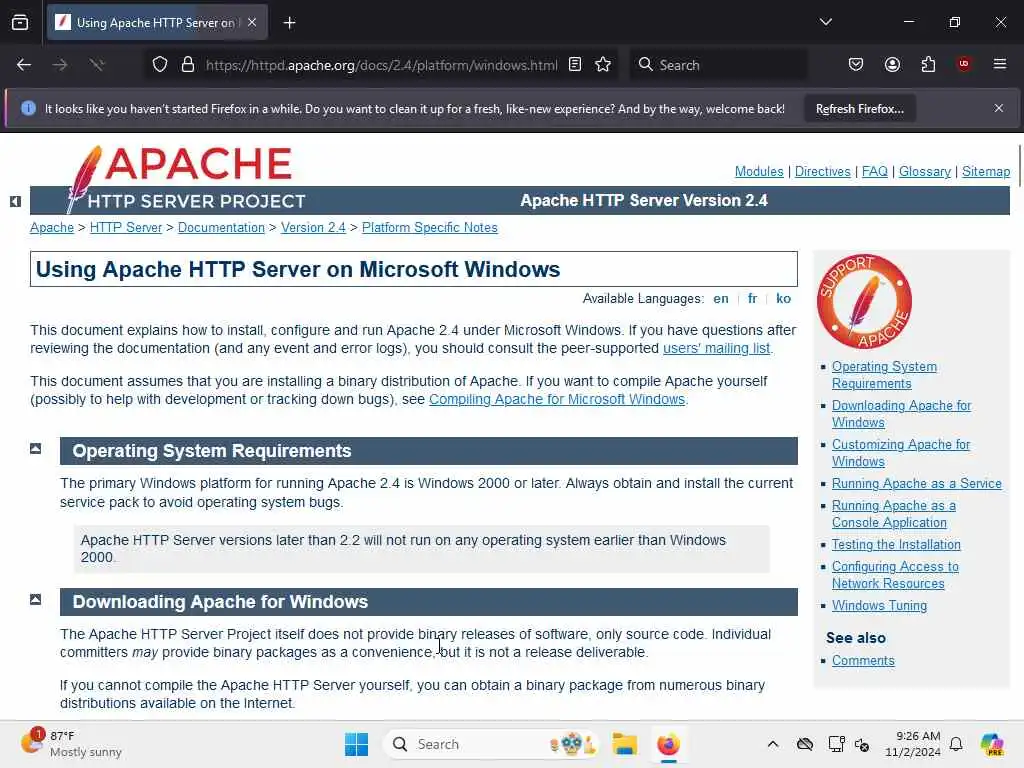Close the Apache HTTP Server tab

[252, 22]
